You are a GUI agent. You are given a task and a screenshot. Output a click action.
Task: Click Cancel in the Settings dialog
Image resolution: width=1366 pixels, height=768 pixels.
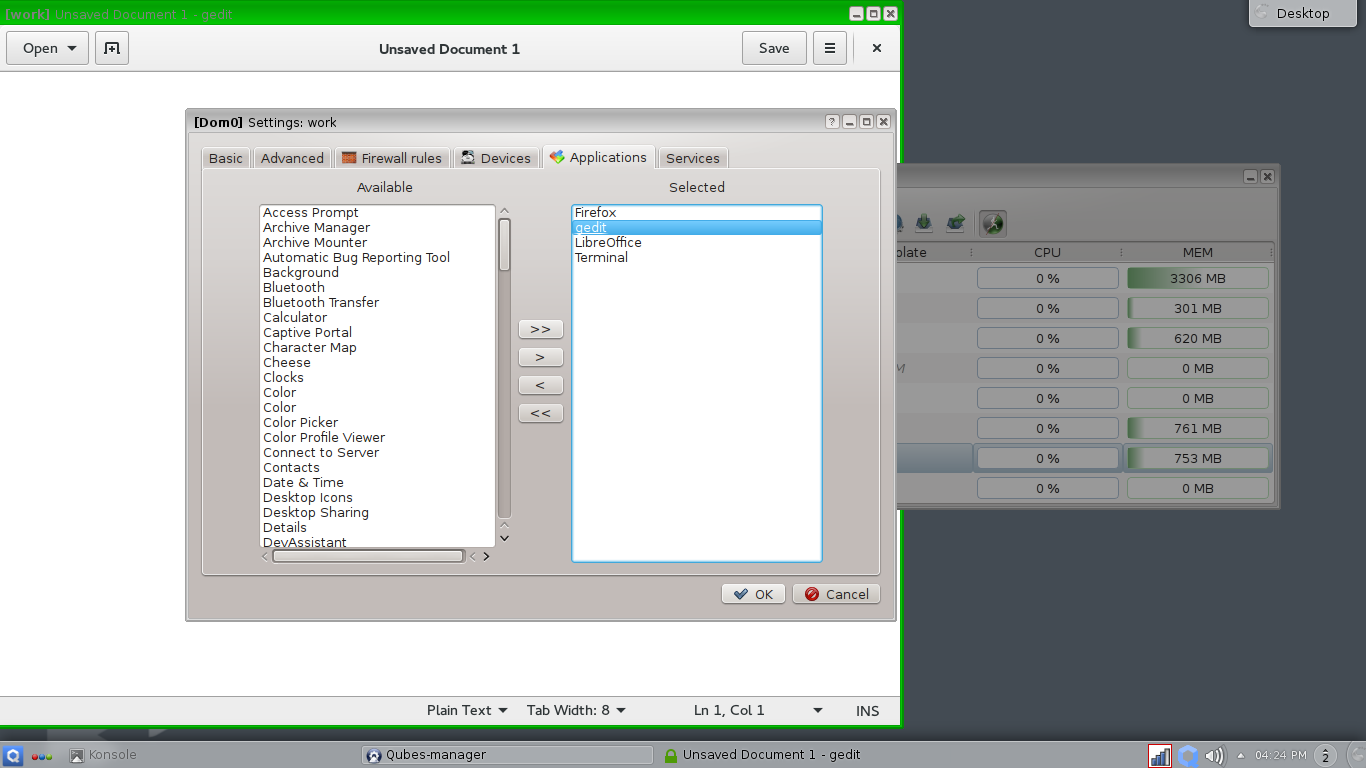836,594
